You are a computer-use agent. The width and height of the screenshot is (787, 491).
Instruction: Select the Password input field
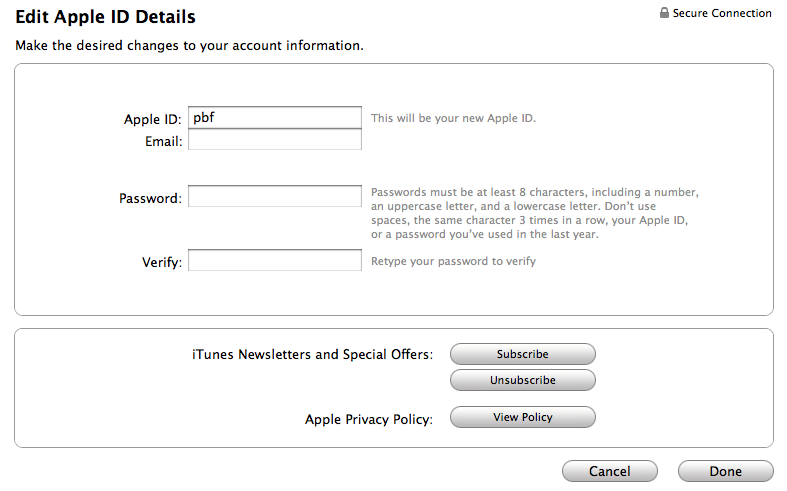tap(274, 197)
